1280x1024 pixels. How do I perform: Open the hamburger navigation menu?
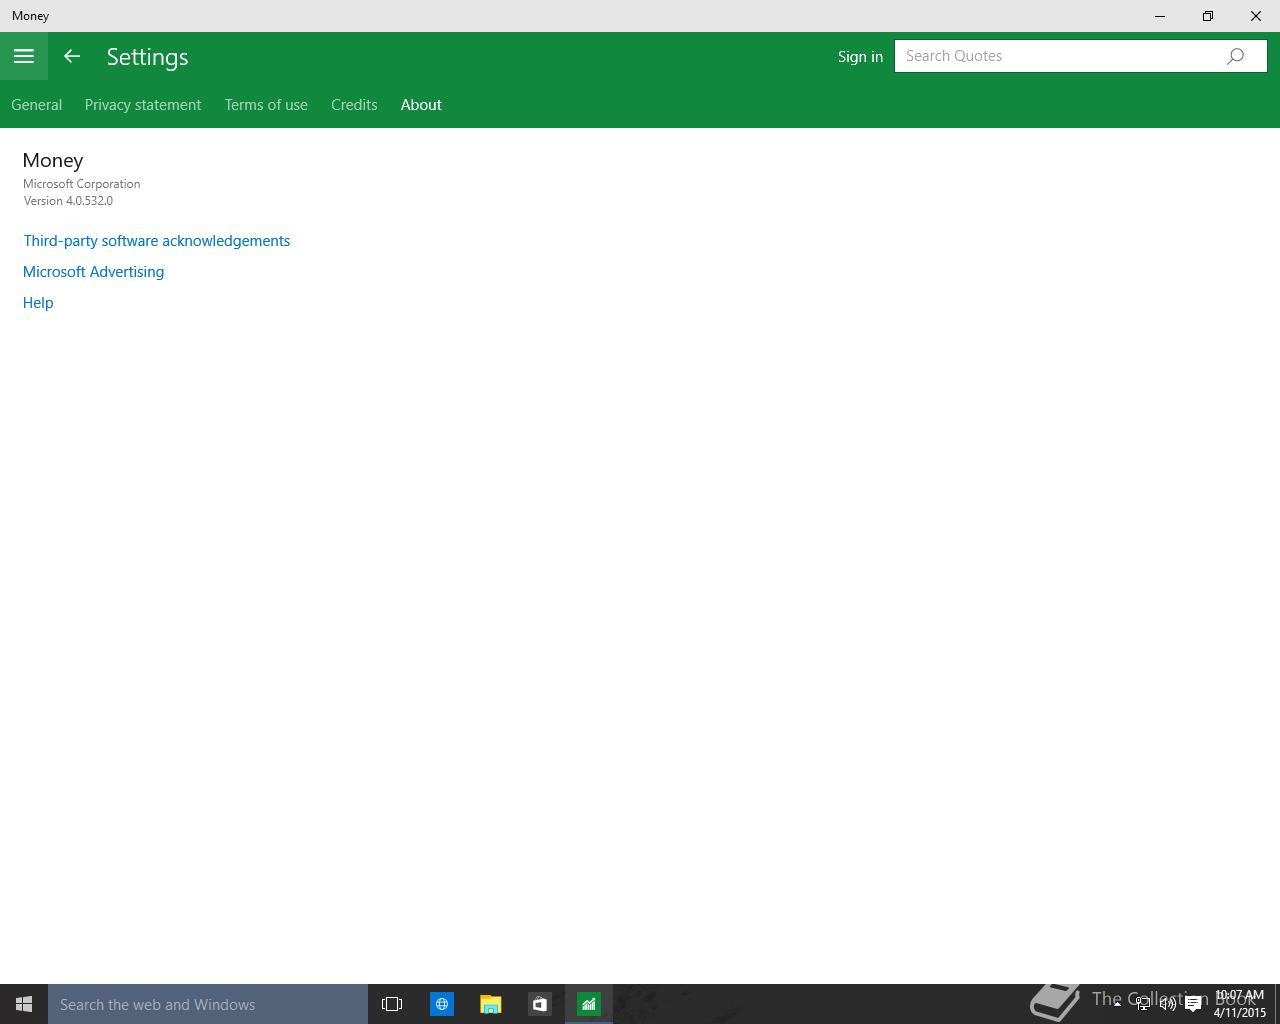24,56
